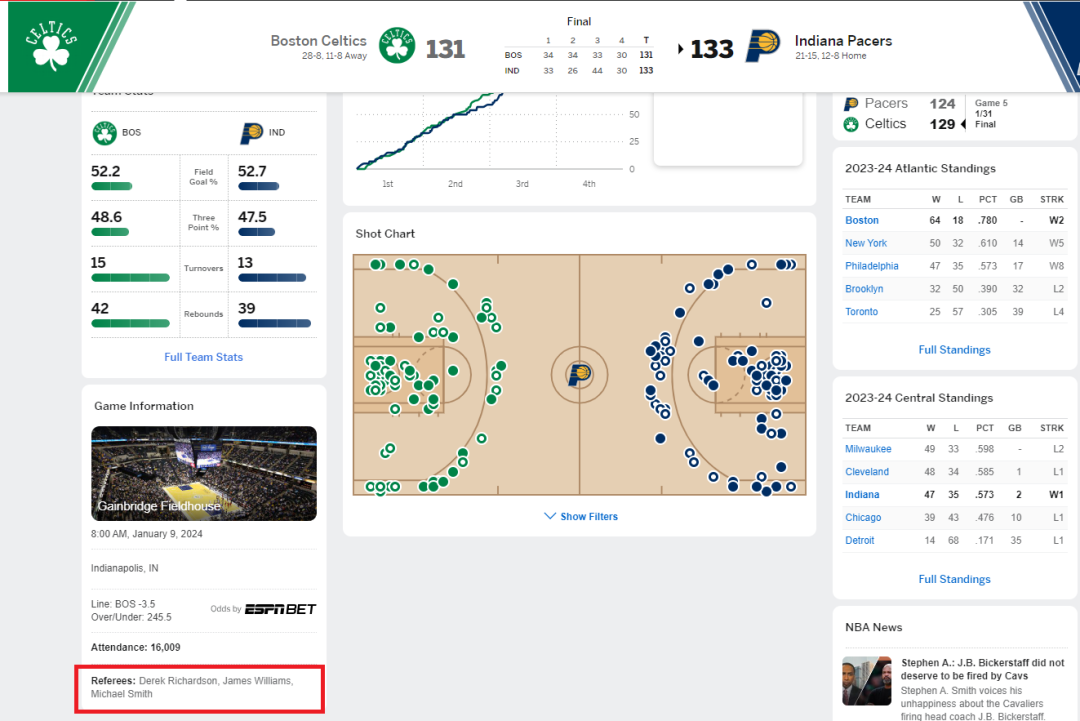Click the PCT column header in Central Standings
Image resolution: width=1080 pixels, height=721 pixels.
click(985, 428)
